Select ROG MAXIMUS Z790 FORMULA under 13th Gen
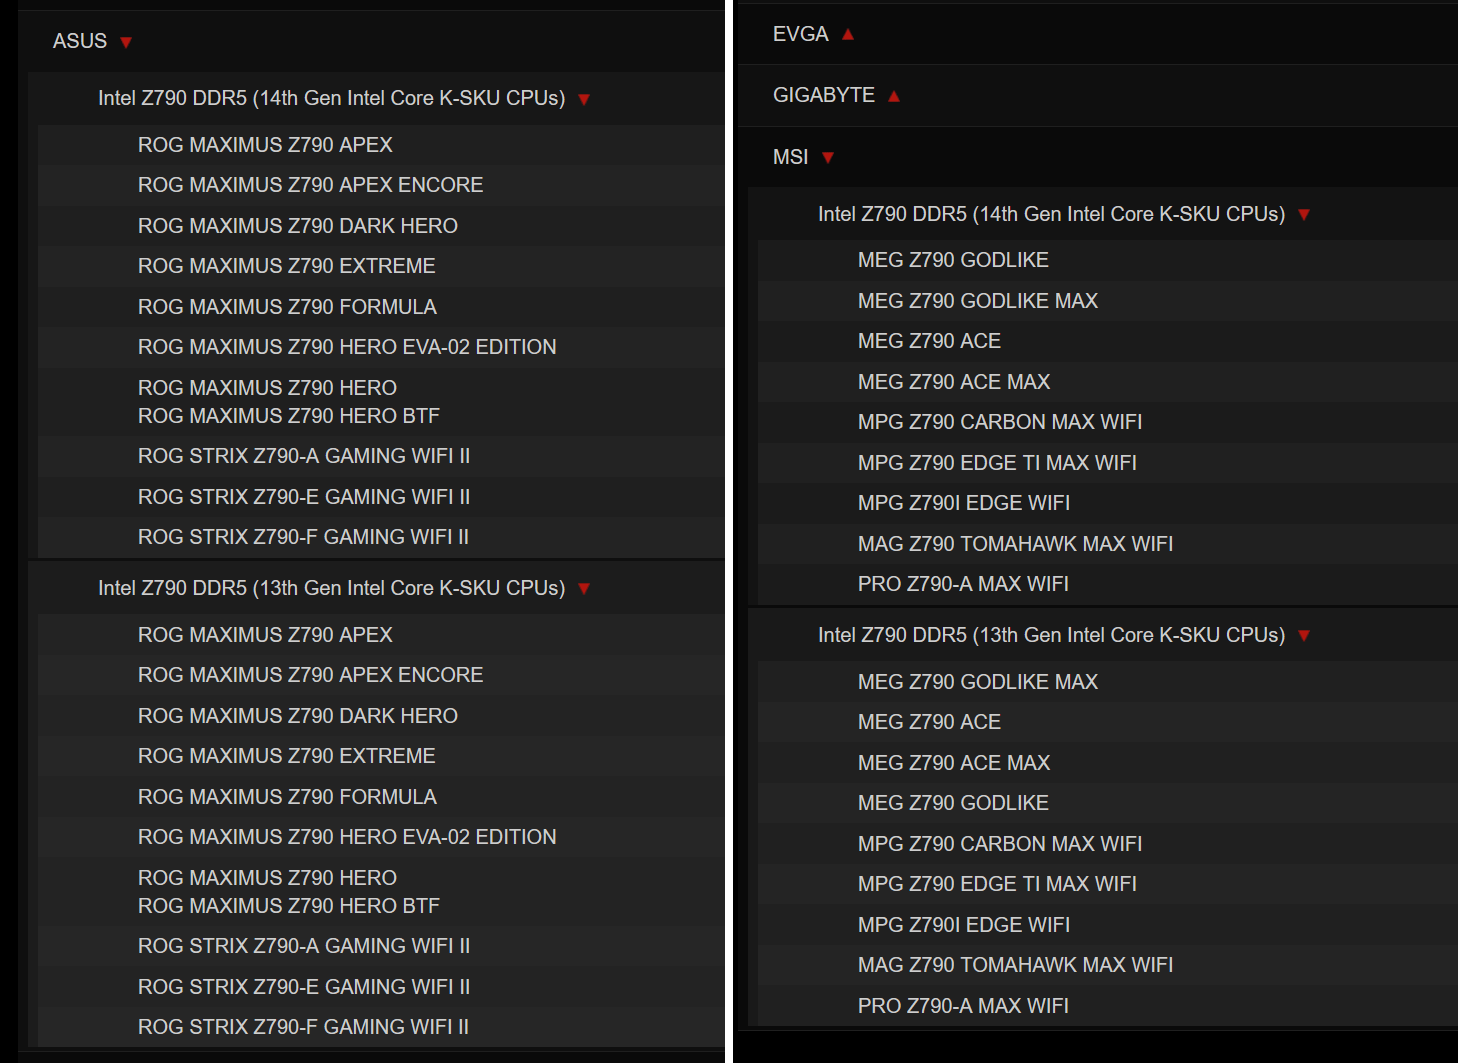The image size is (1458, 1063). [x=287, y=797]
